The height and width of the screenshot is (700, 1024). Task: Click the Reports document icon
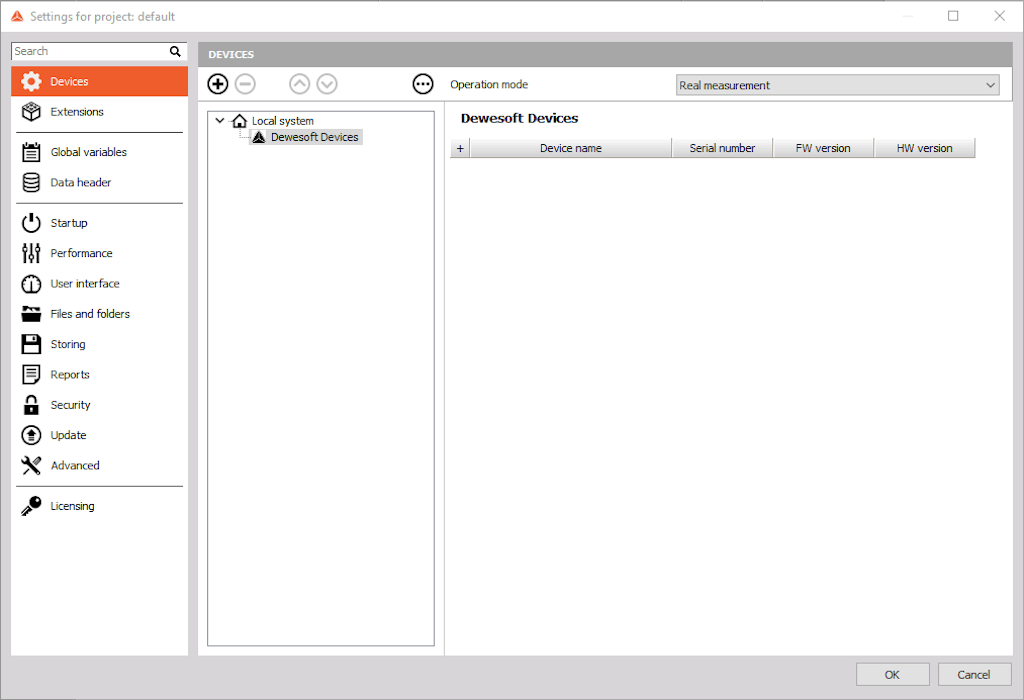(x=31, y=374)
